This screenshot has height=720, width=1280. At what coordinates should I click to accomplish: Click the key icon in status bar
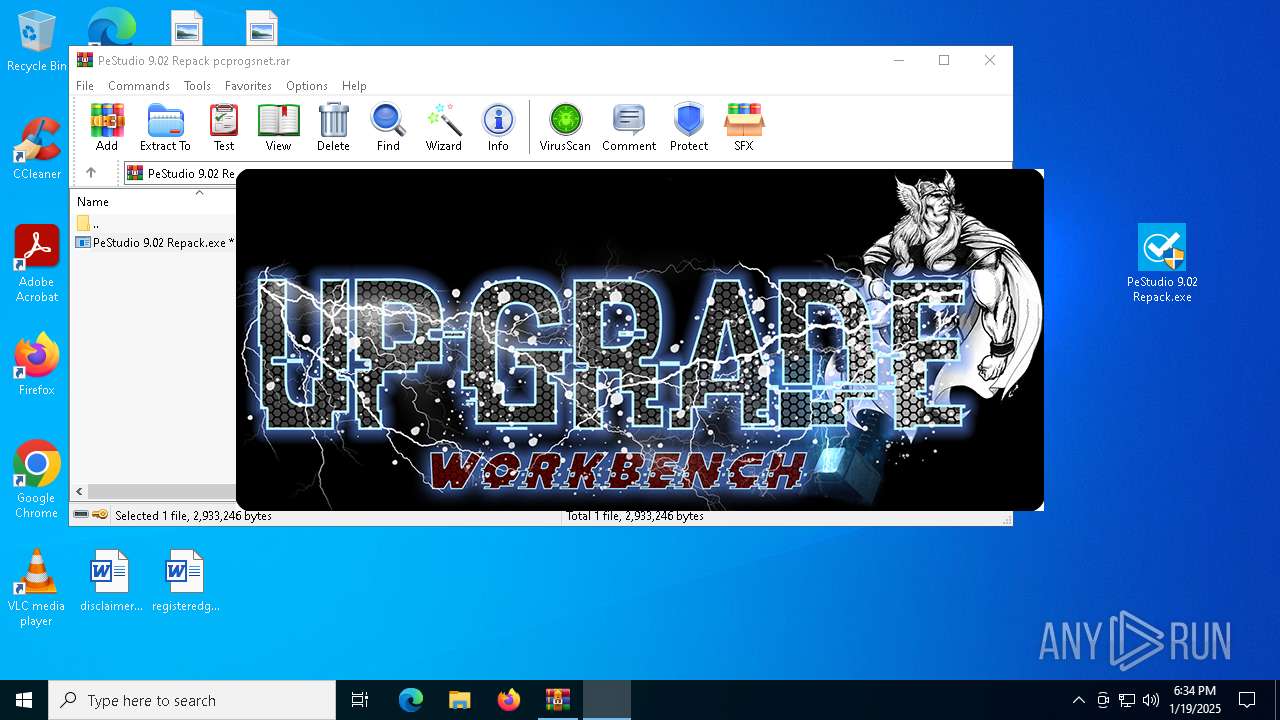click(100, 514)
